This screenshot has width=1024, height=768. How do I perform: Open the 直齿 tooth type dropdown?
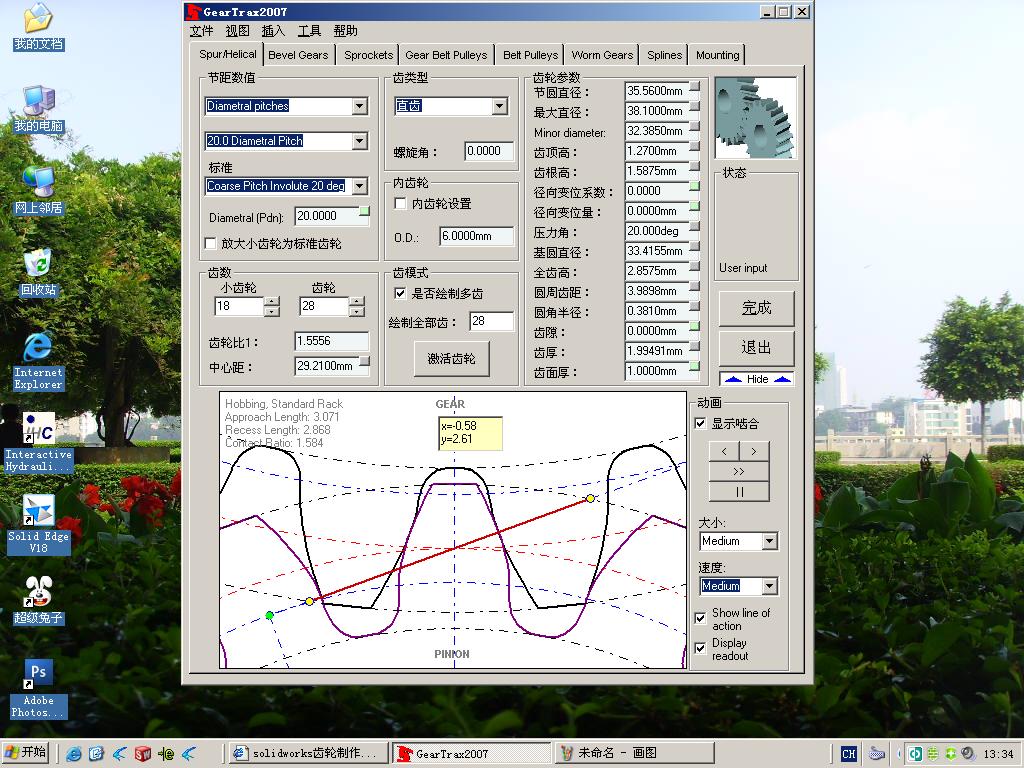point(500,106)
